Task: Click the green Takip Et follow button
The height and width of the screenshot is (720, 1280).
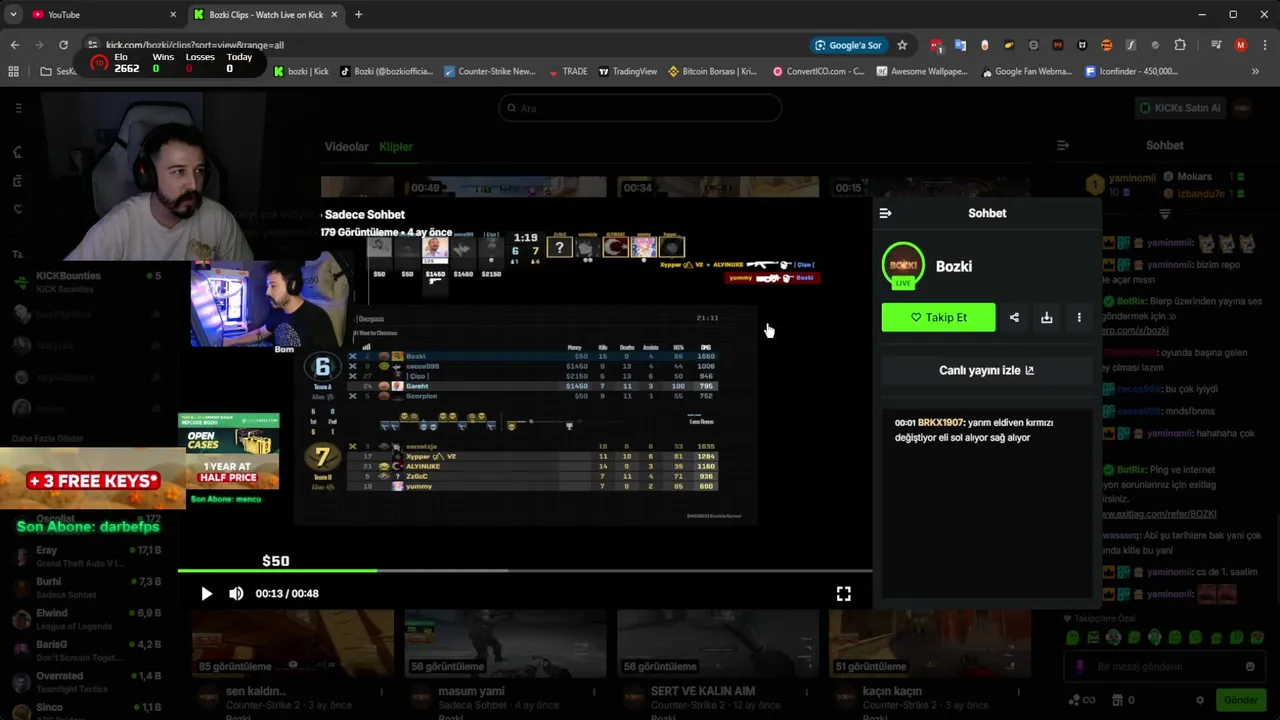Action: tap(938, 317)
